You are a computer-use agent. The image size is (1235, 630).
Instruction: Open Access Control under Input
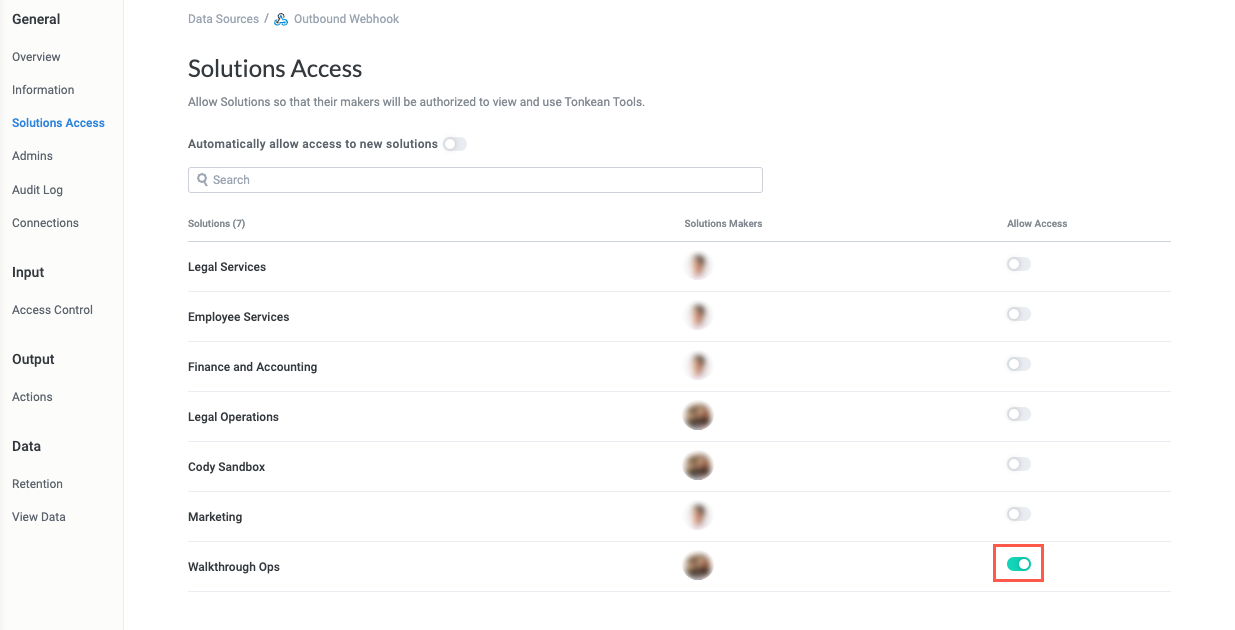point(52,309)
